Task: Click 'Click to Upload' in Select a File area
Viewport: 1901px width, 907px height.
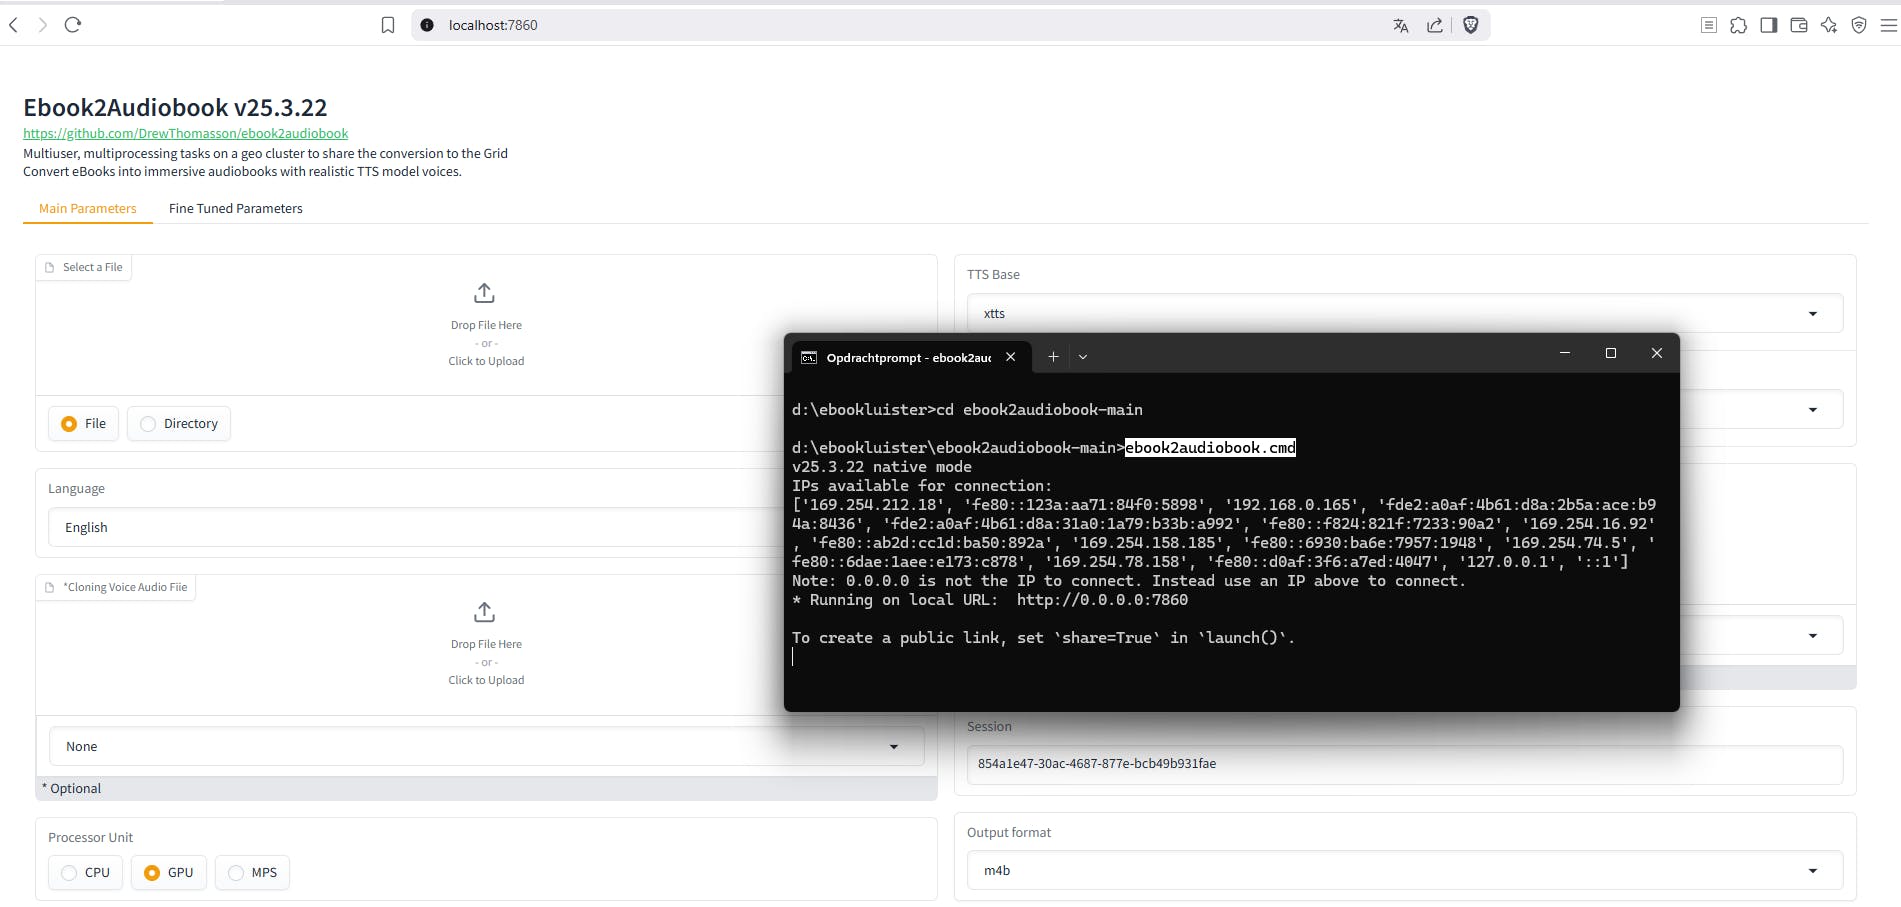Action: [486, 362]
